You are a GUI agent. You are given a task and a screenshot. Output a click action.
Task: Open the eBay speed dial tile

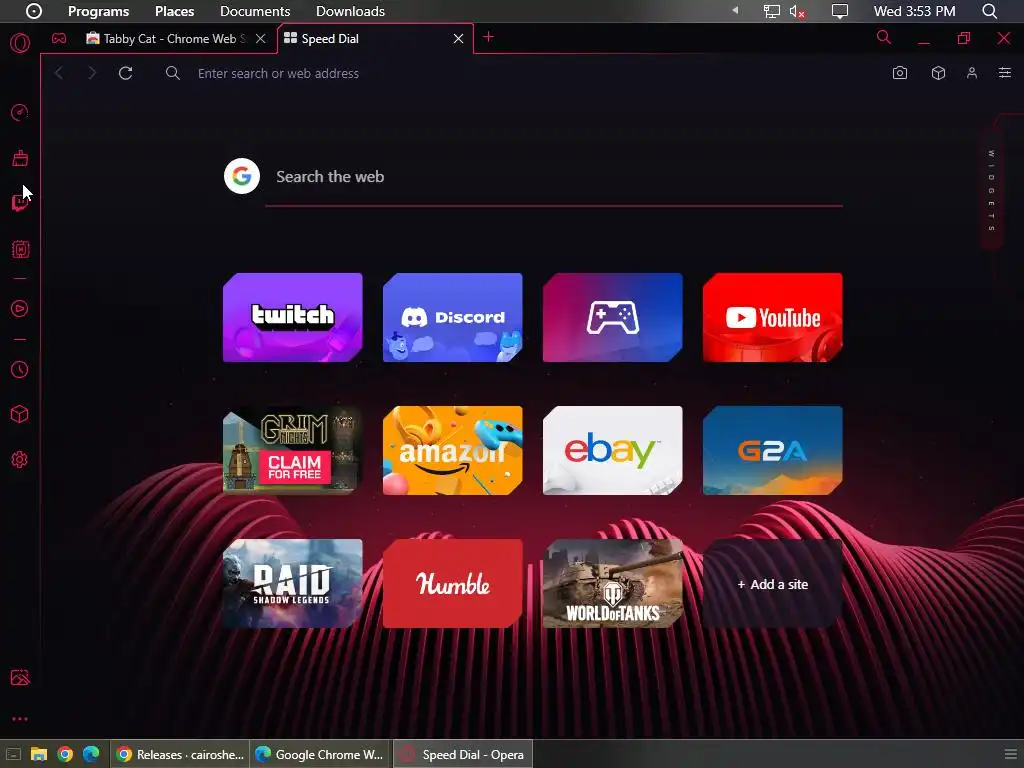pyautogui.click(x=613, y=451)
